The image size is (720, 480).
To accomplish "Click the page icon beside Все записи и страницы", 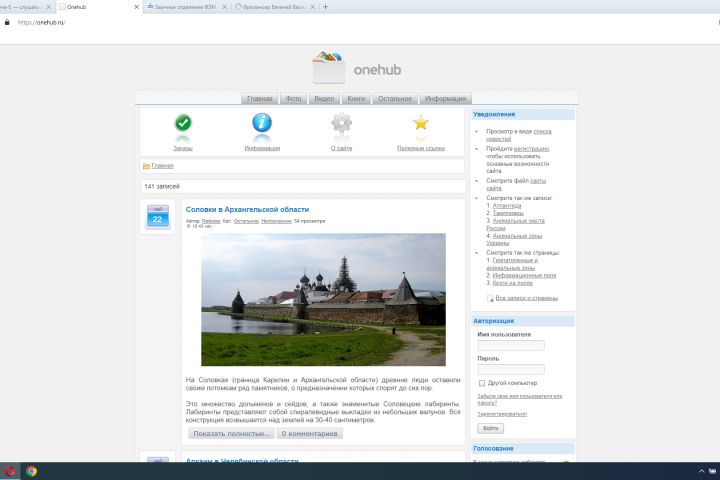I will click(490, 299).
